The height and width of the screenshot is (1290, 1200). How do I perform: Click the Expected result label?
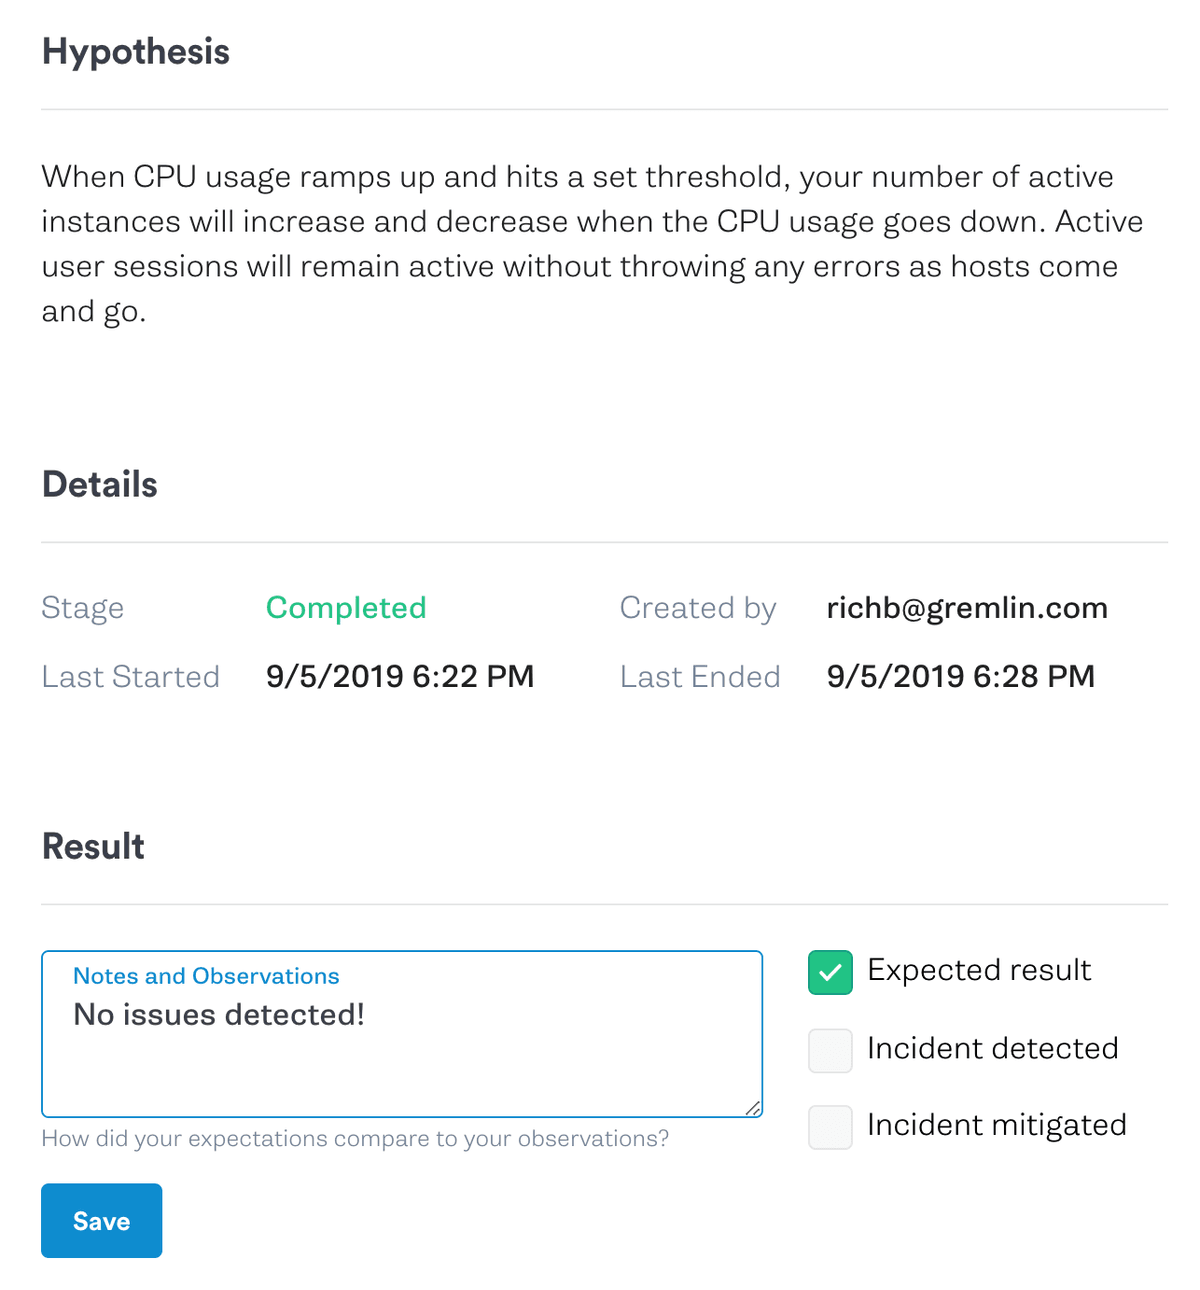tap(979, 970)
